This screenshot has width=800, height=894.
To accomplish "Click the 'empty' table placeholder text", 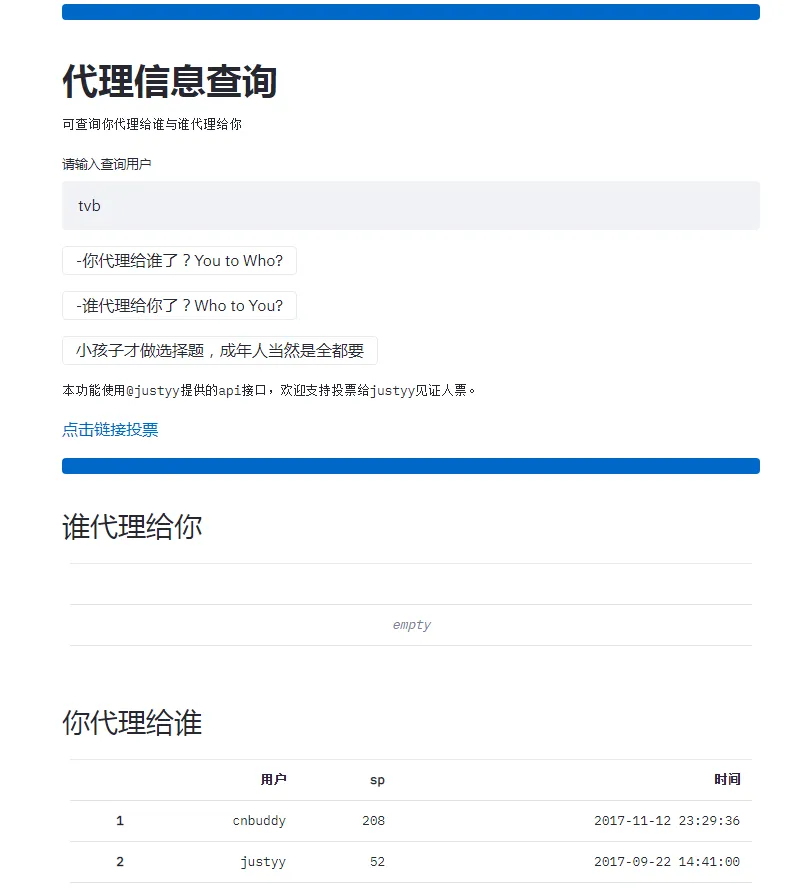I will (x=411, y=625).
